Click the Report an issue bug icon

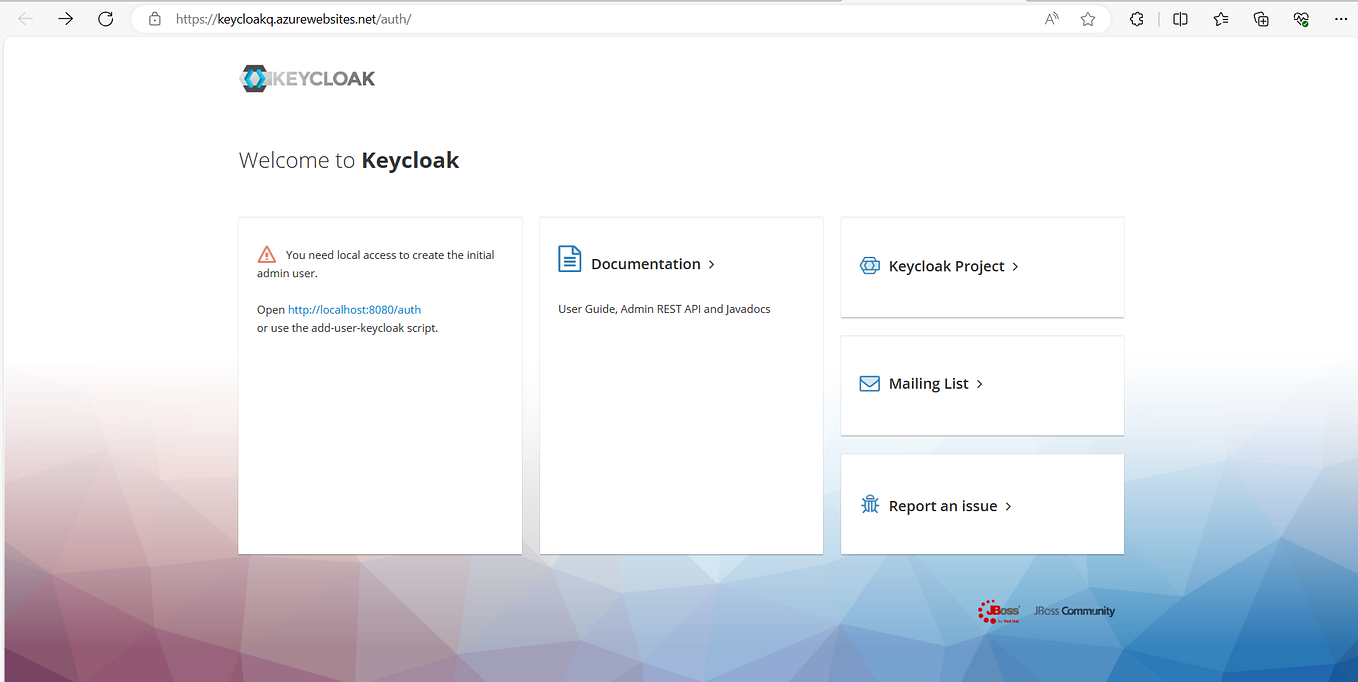pyautogui.click(x=870, y=505)
